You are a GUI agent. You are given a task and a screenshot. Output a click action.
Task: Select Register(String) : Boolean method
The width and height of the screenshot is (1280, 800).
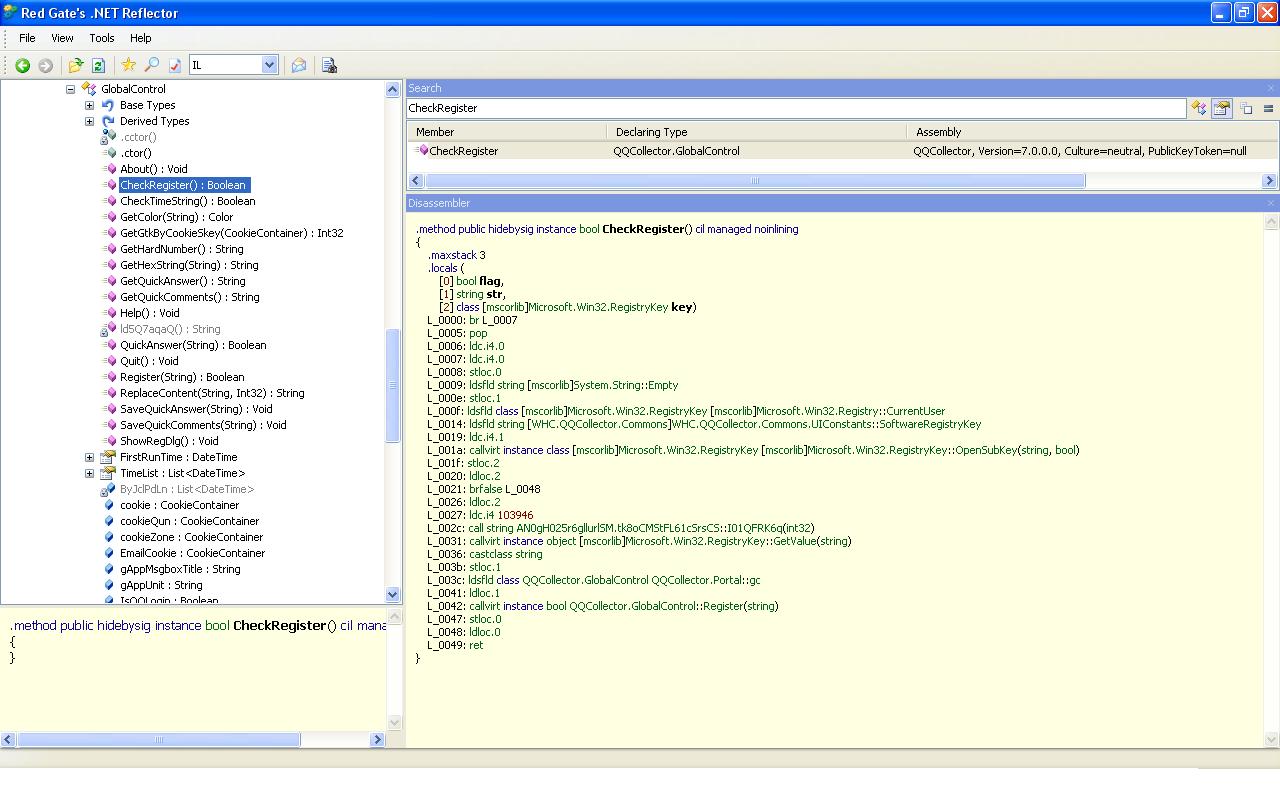click(x=182, y=377)
